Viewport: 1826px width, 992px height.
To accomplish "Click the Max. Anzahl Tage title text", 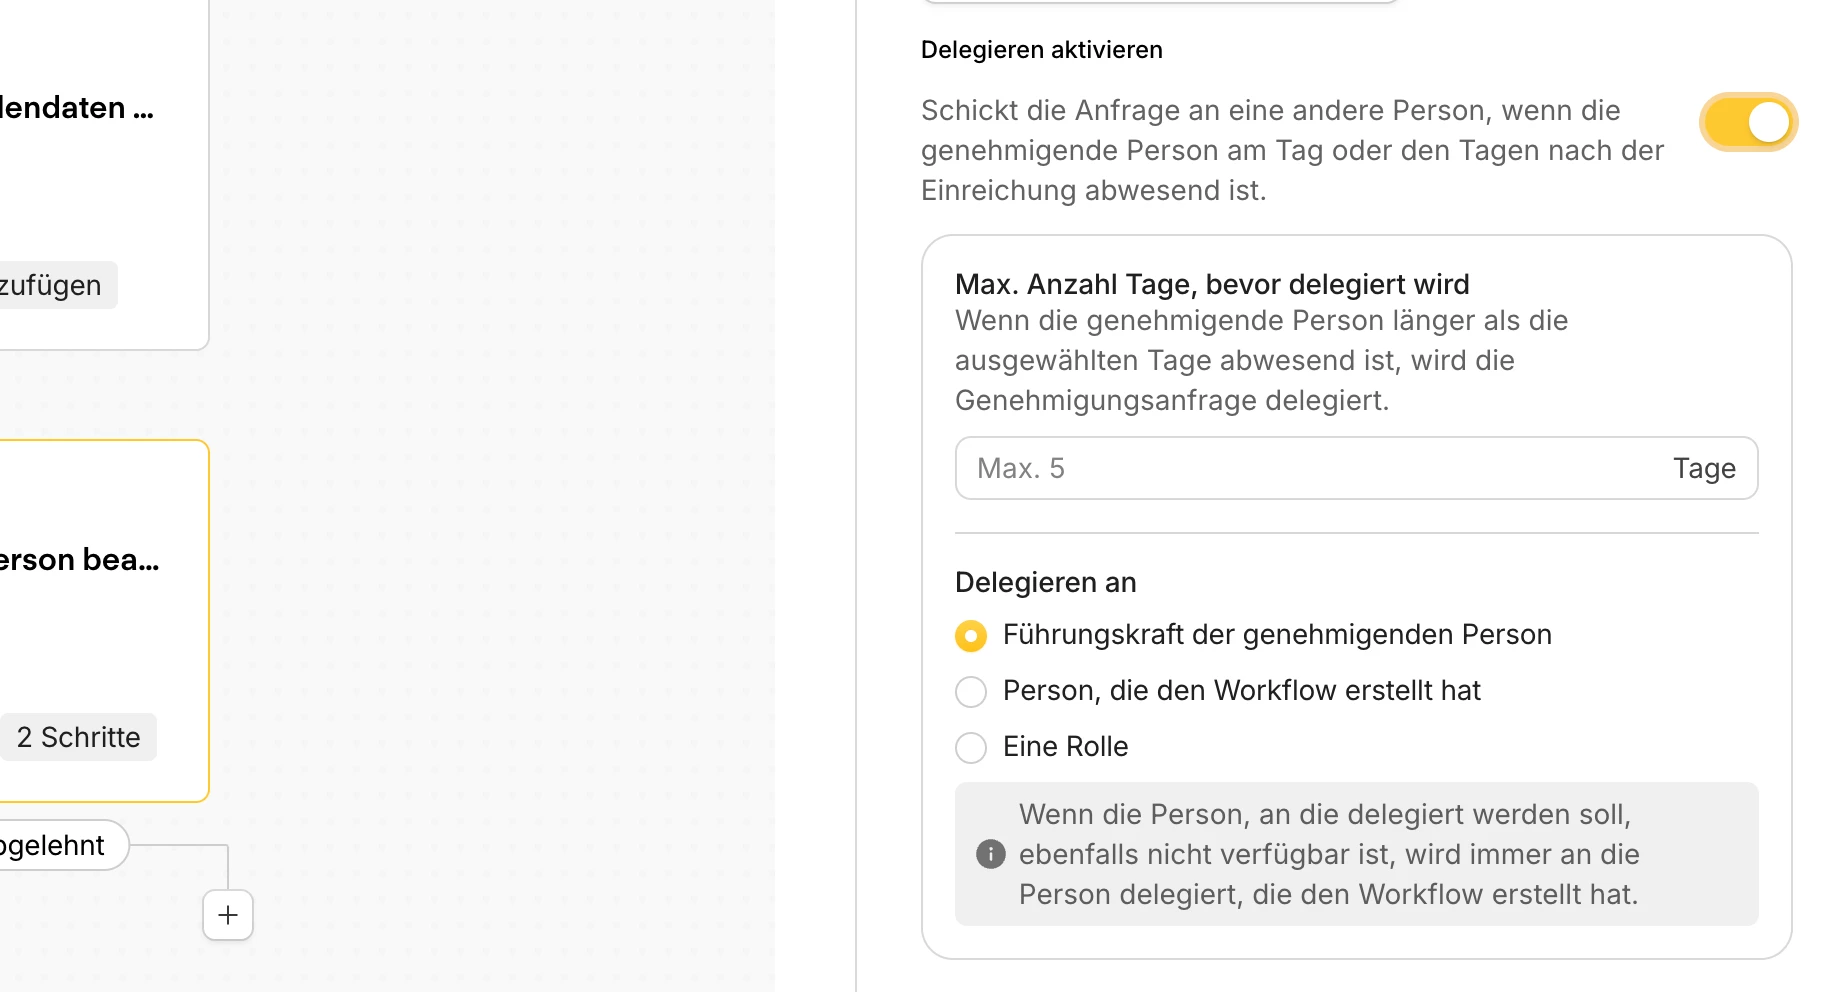I will tap(1211, 284).
